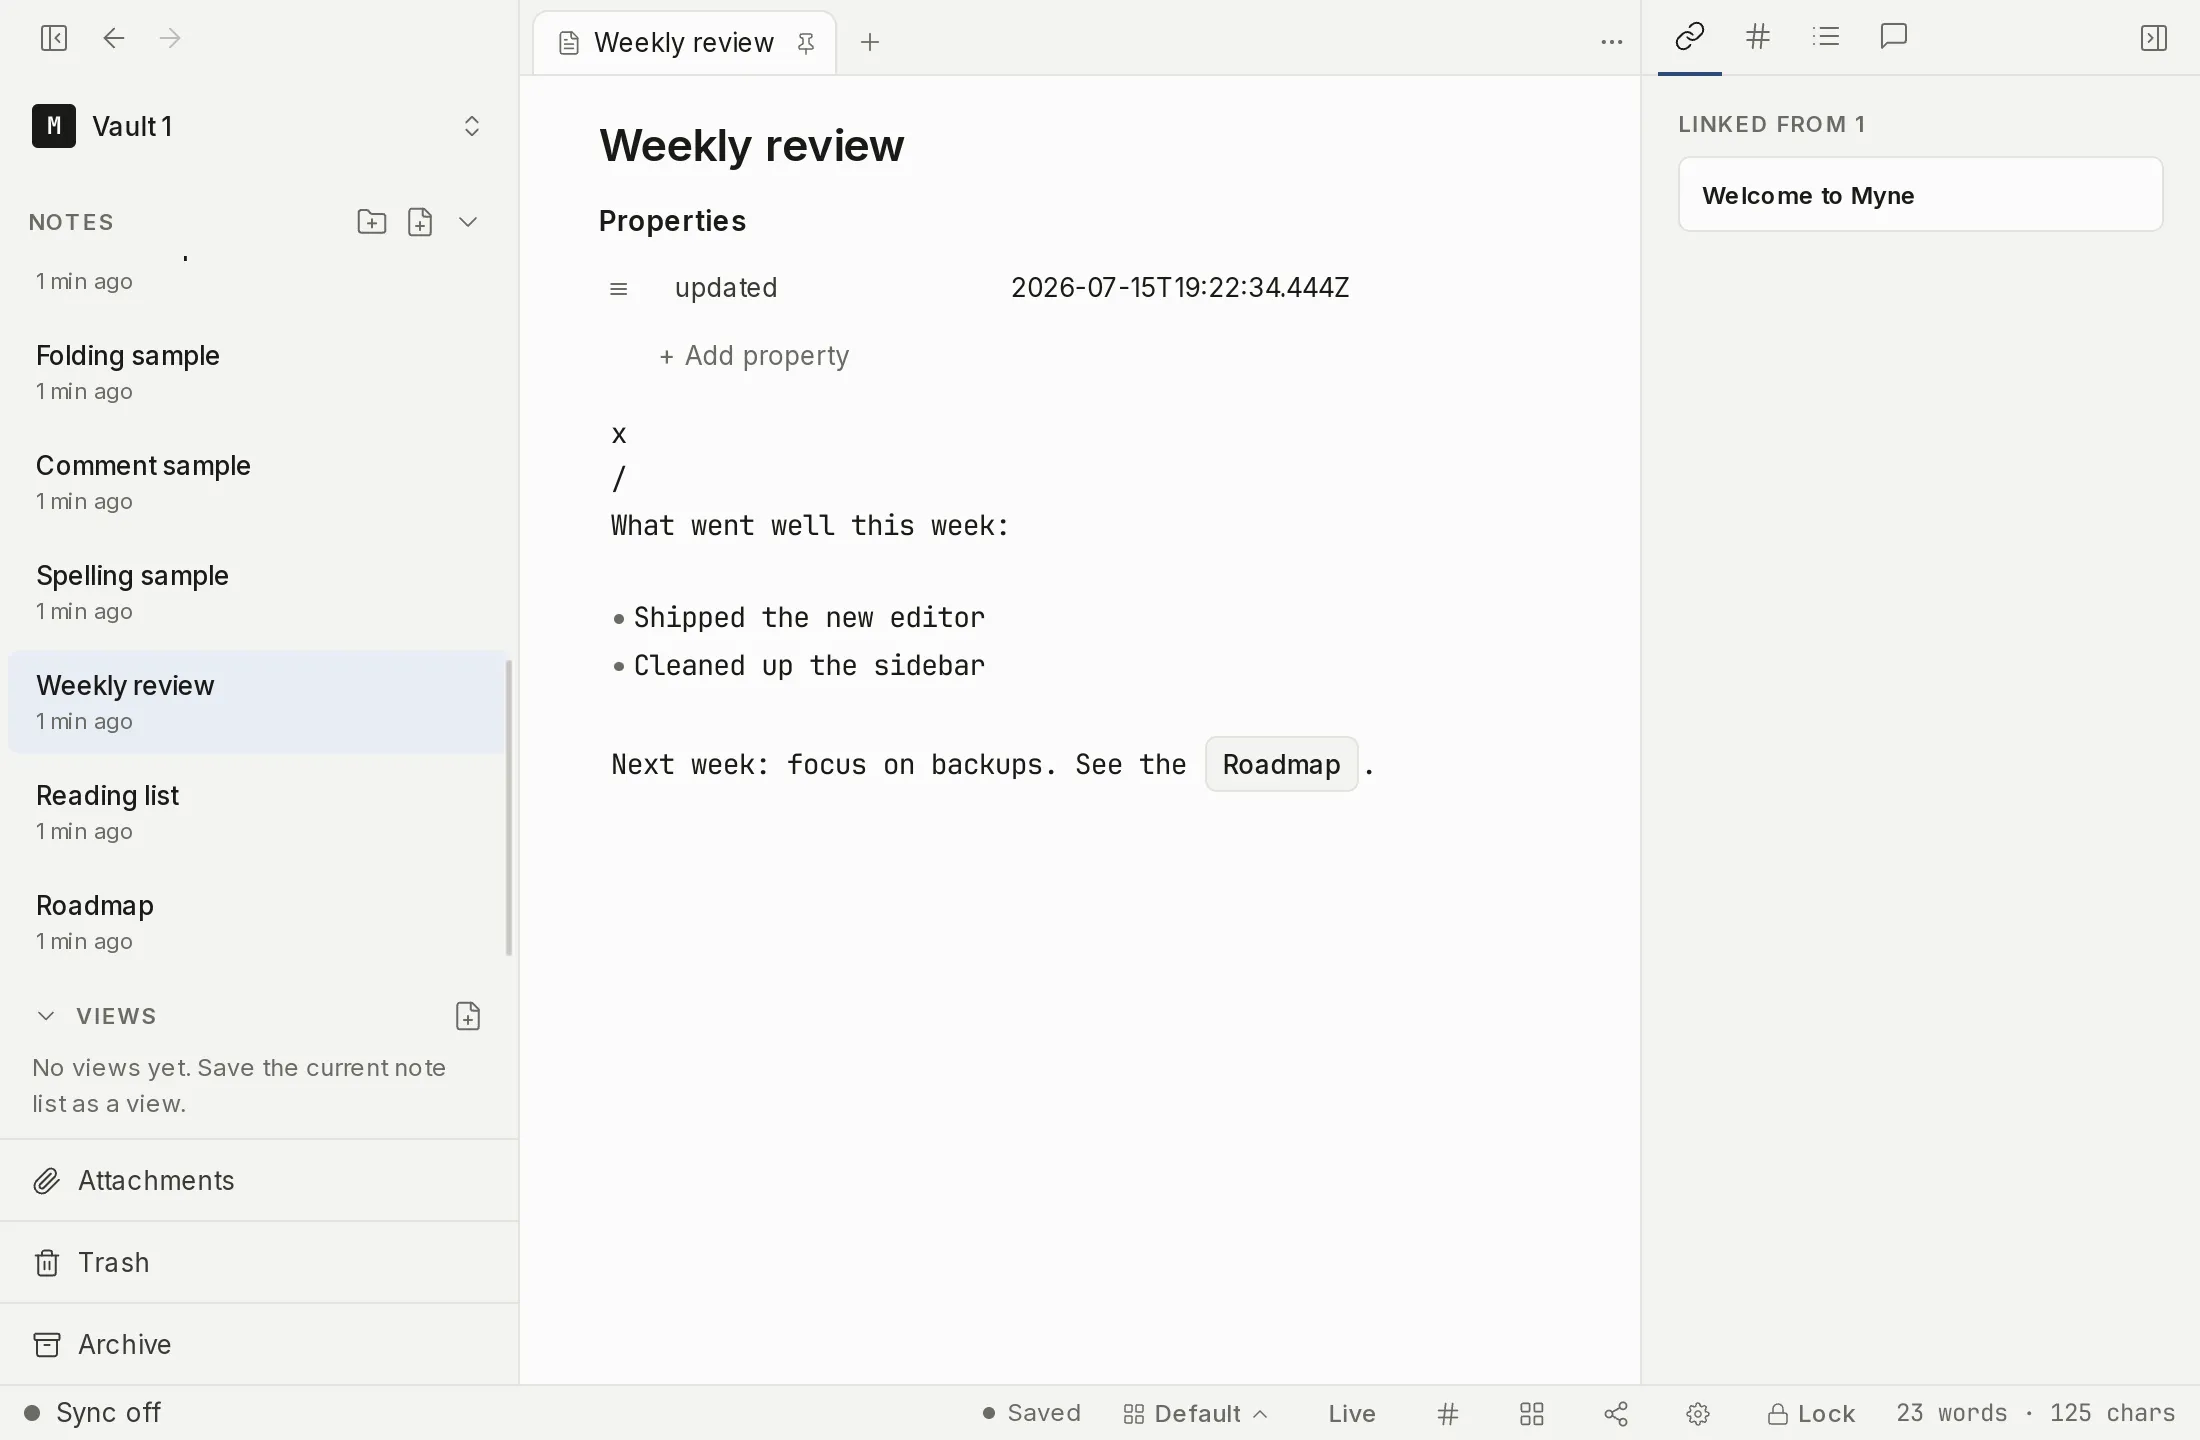Open the Roadmap note in sidebar

point(257,922)
